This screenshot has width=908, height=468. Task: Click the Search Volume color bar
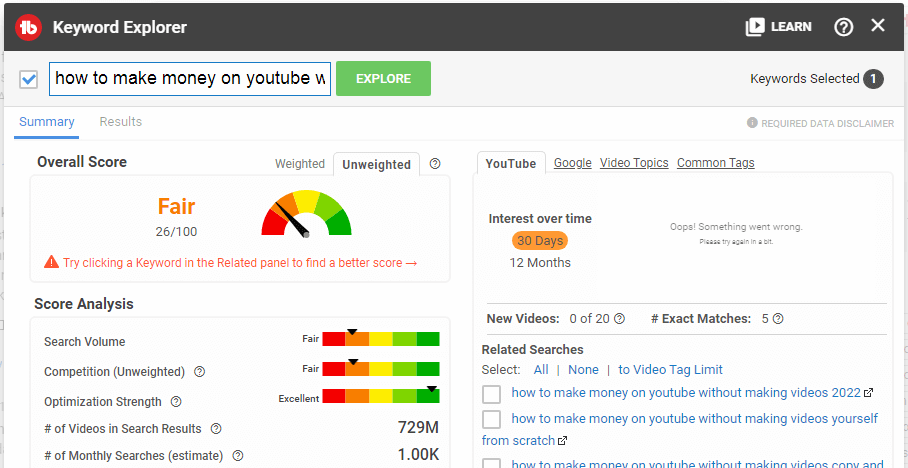380,338
